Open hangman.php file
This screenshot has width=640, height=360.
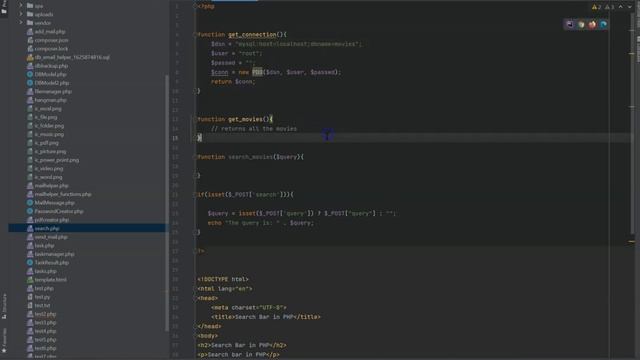click(50, 100)
